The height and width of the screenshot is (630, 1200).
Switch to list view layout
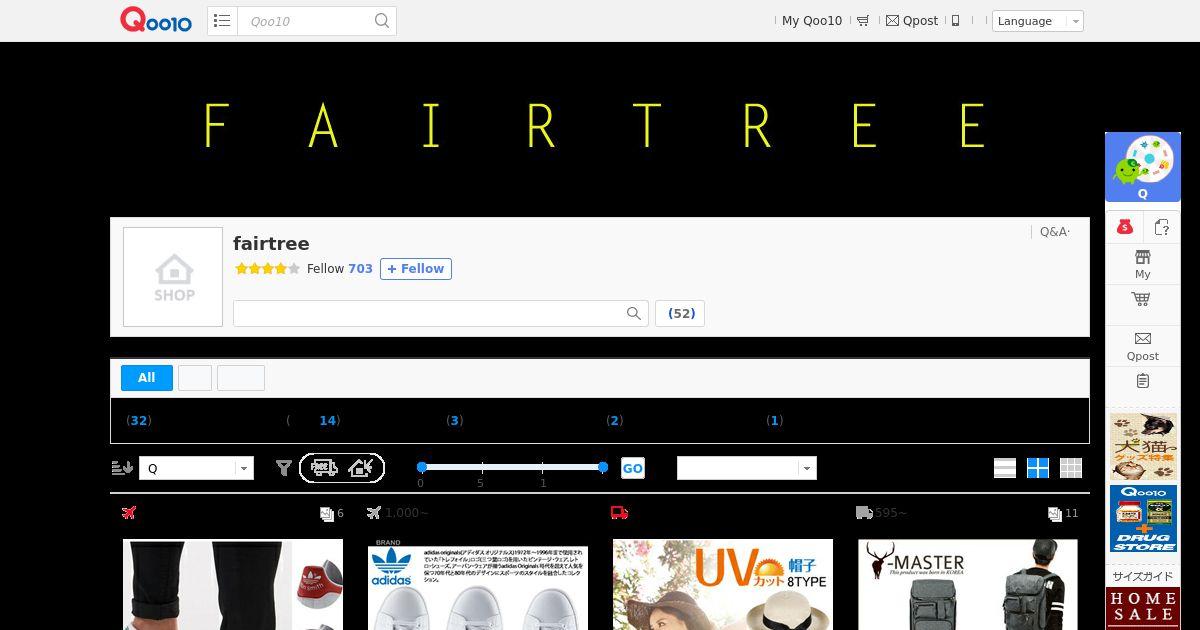(1005, 468)
